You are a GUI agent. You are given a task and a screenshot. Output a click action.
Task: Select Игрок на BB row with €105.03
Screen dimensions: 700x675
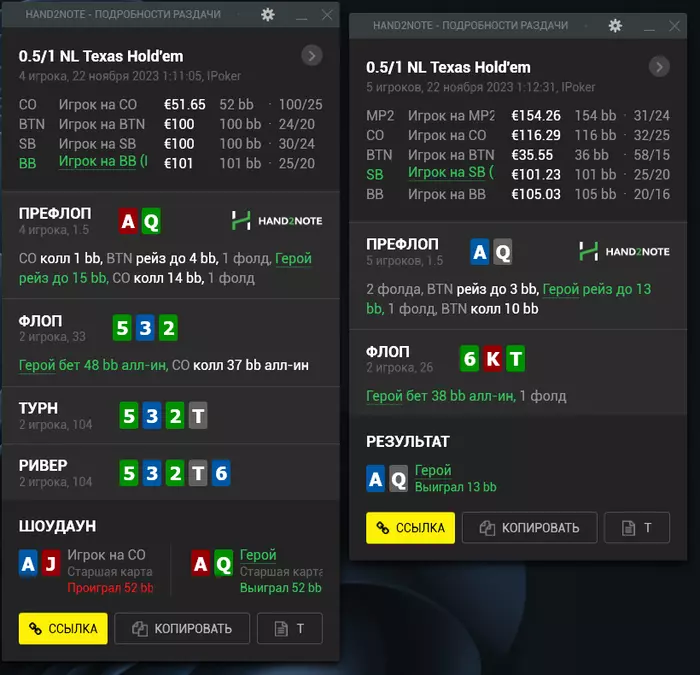point(518,194)
